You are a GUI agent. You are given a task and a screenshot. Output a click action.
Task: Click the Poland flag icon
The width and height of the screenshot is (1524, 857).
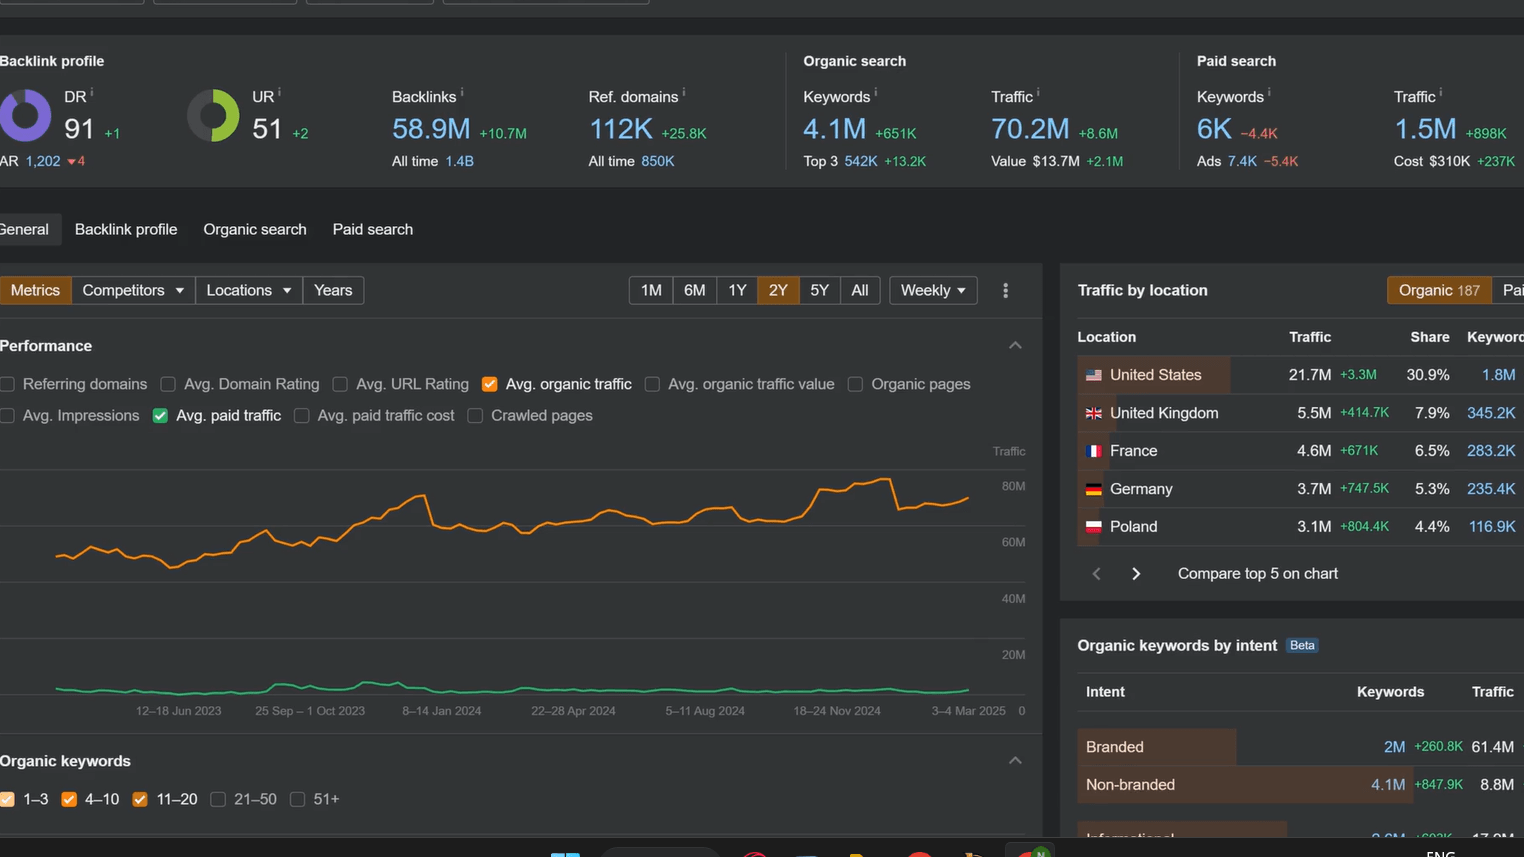(1093, 526)
